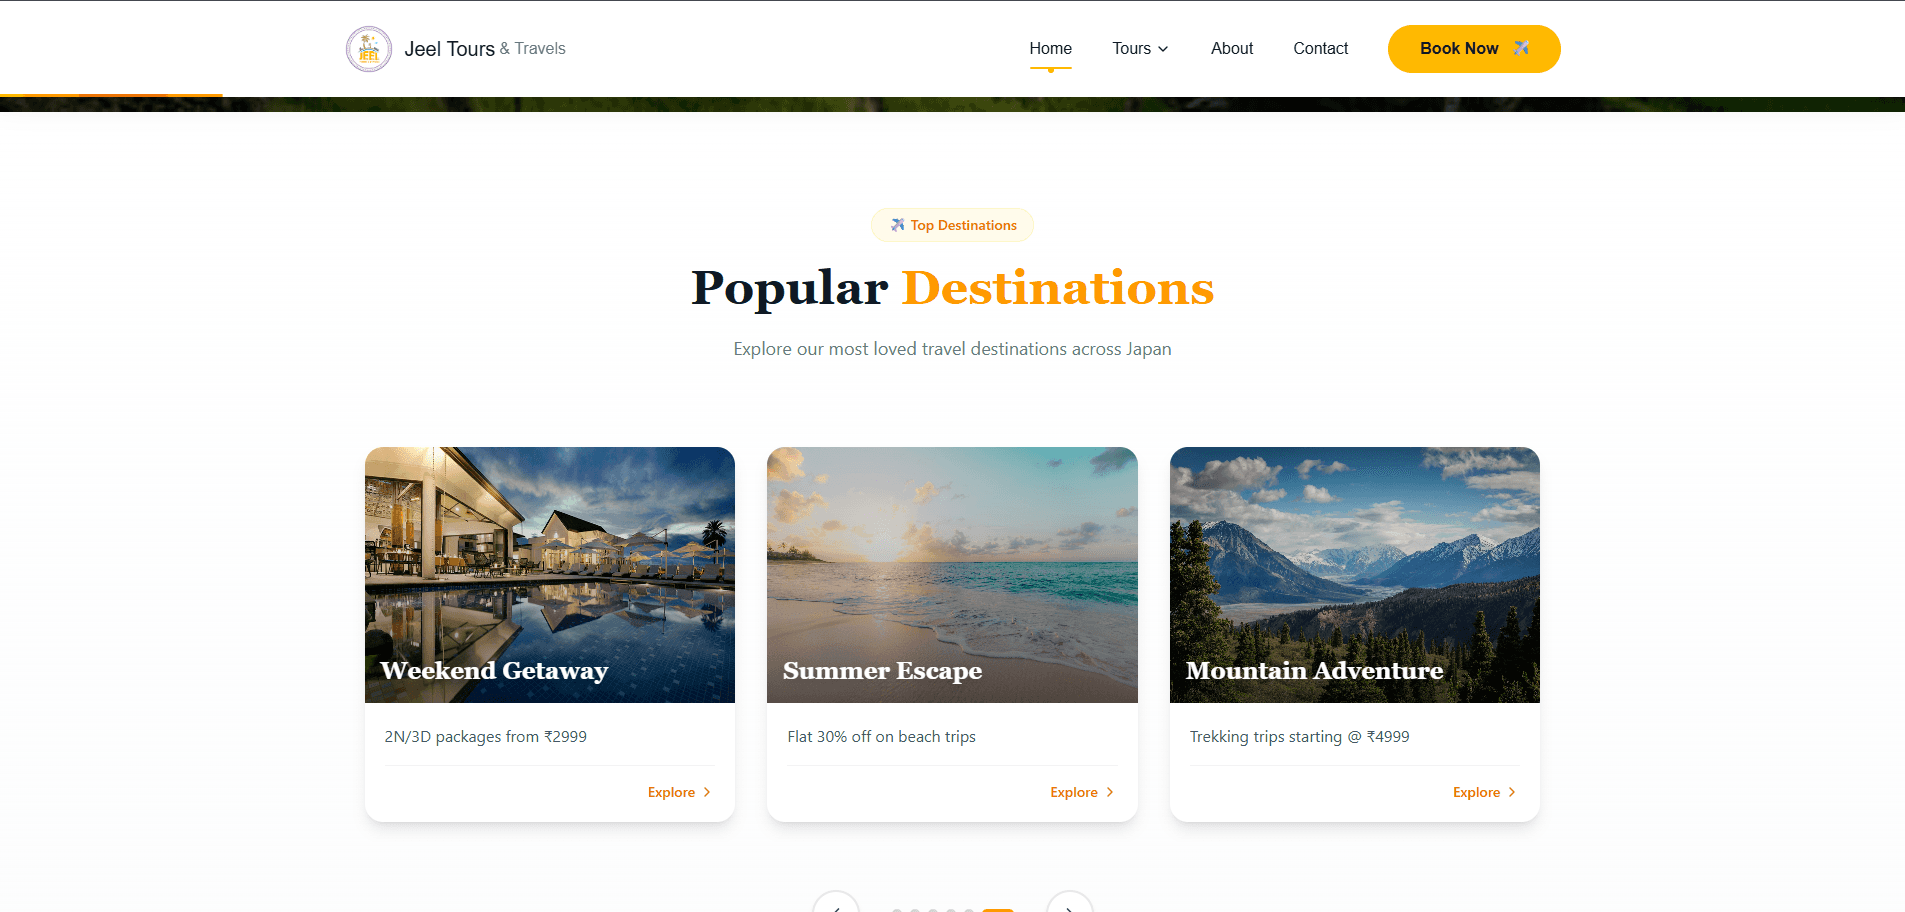Click the Book Now button

click(x=1474, y=49)
